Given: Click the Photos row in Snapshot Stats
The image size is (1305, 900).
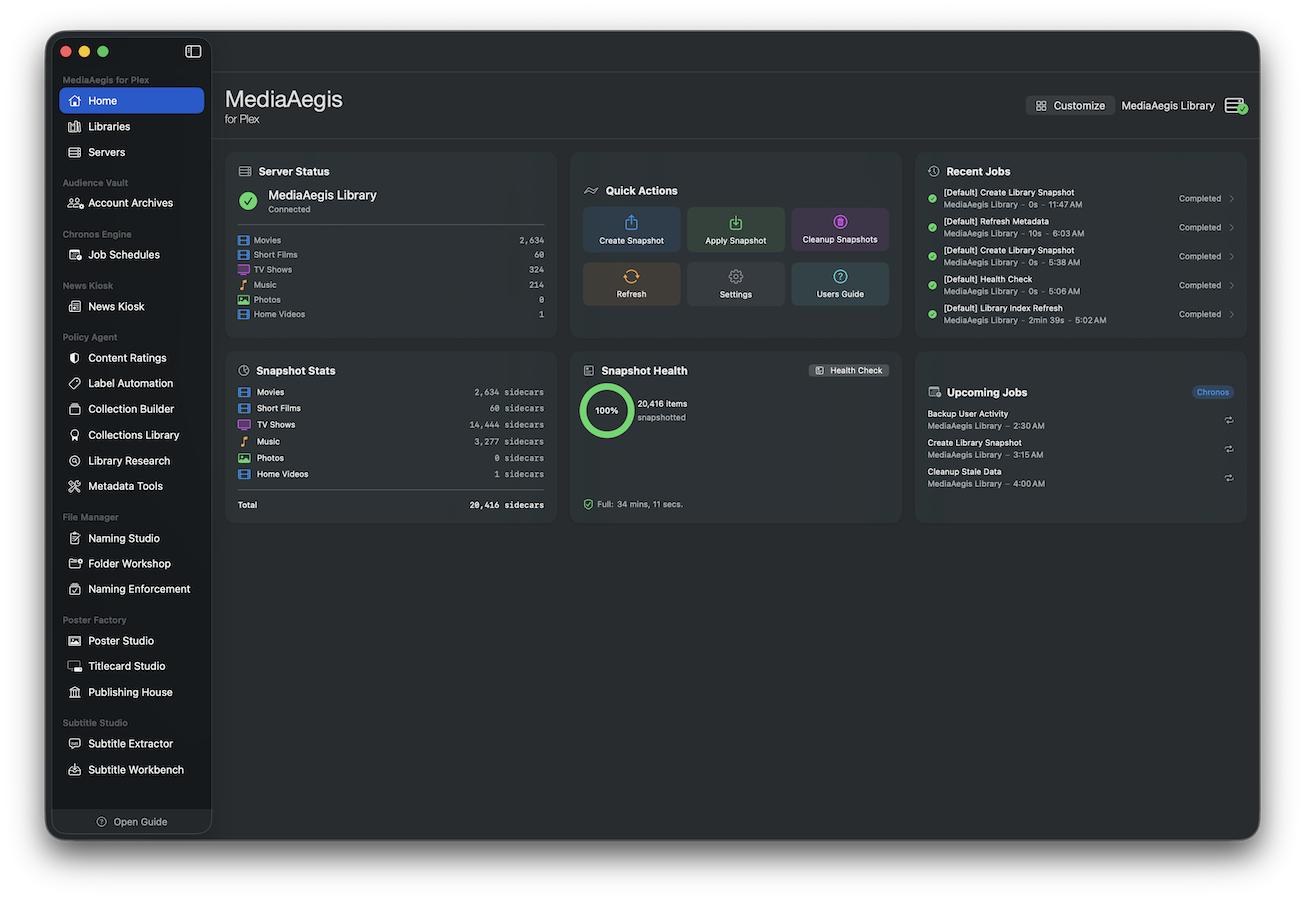Looking at the screenshot, I should pos(391,458).
